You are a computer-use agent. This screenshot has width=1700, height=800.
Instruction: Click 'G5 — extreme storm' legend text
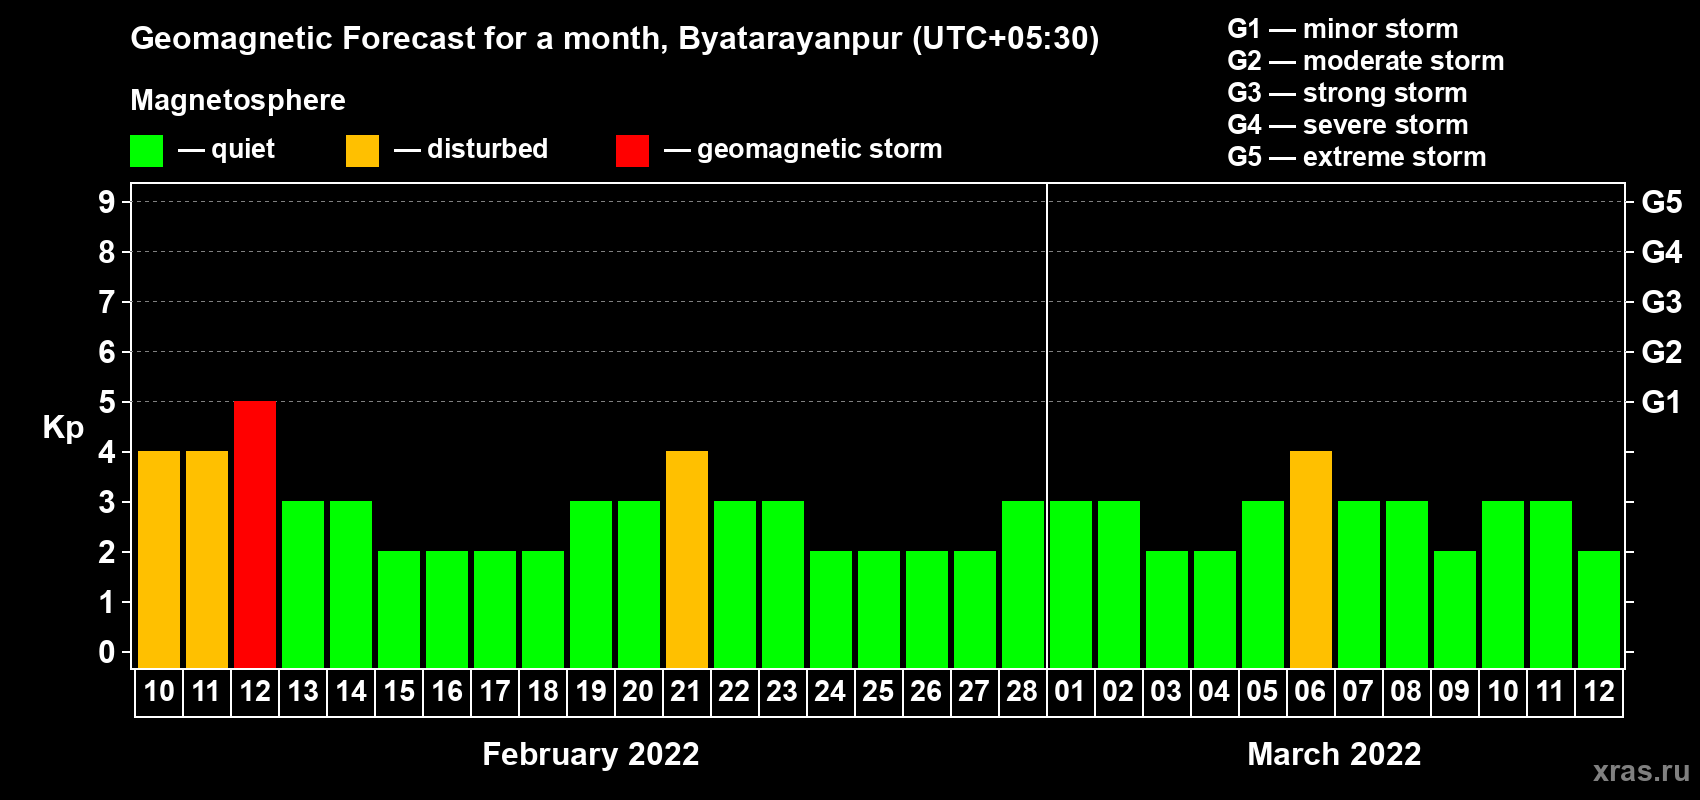pos(1357,157)
